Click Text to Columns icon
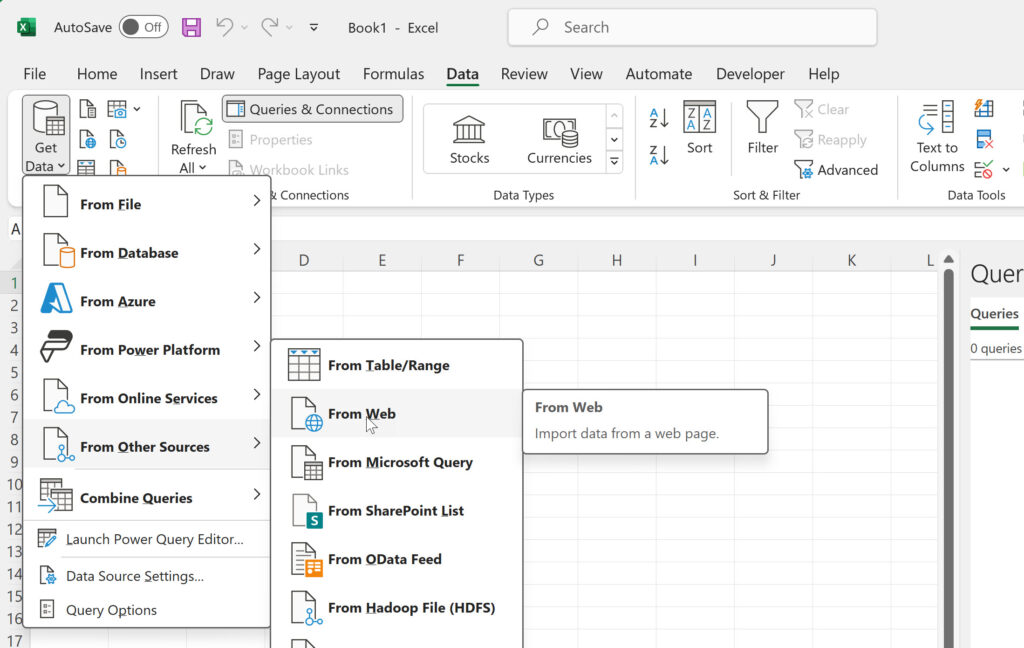This screenshot has width=1024, height=648. click(937, 137)
